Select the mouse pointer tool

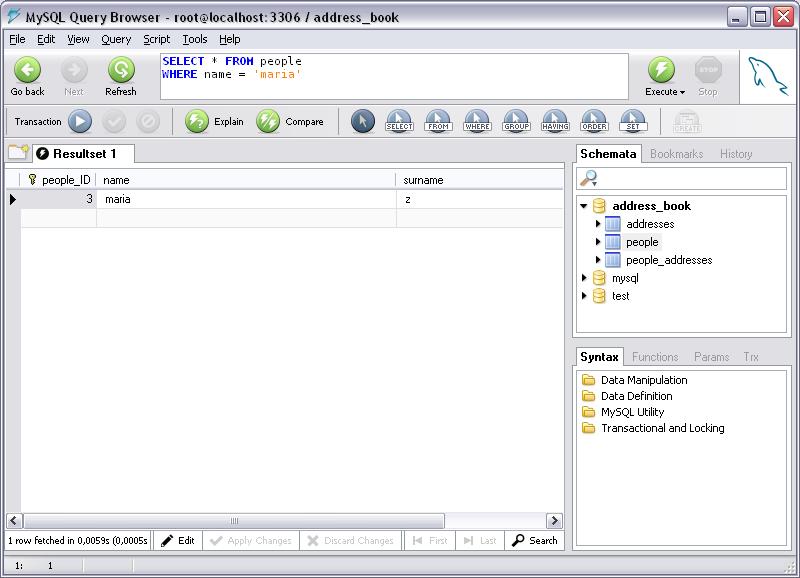pos(363,121)
